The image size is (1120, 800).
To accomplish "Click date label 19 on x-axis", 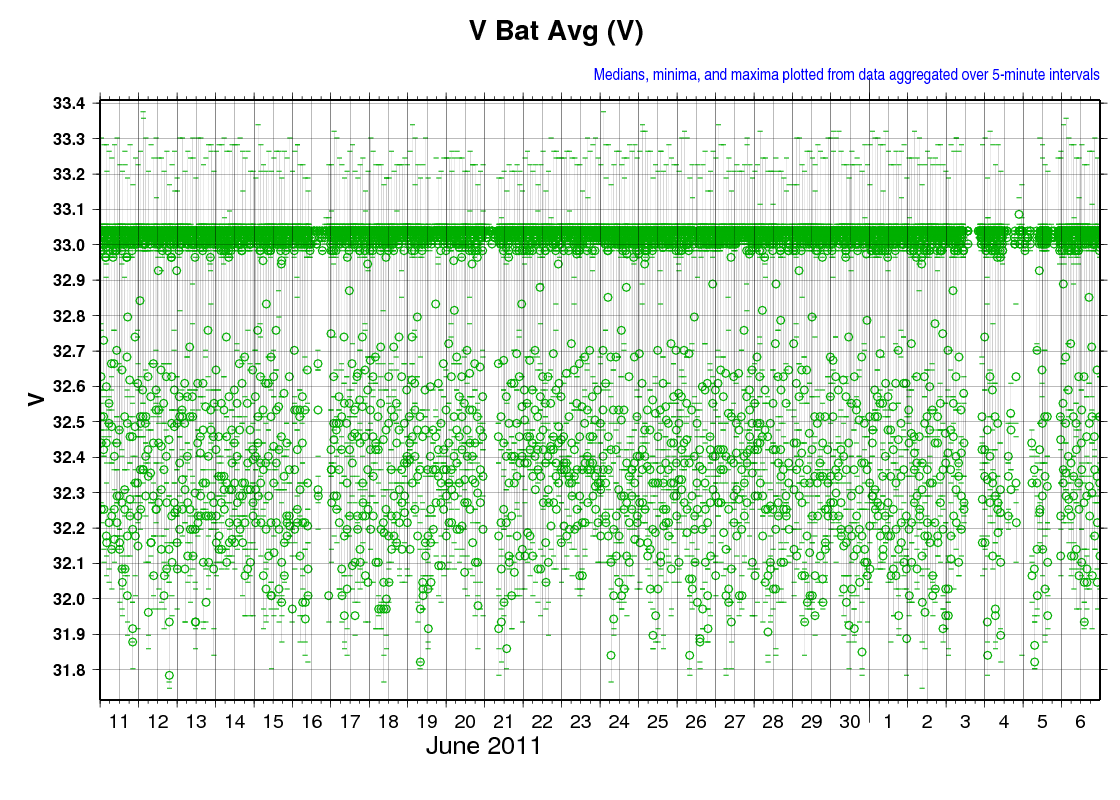I will 427,721.
